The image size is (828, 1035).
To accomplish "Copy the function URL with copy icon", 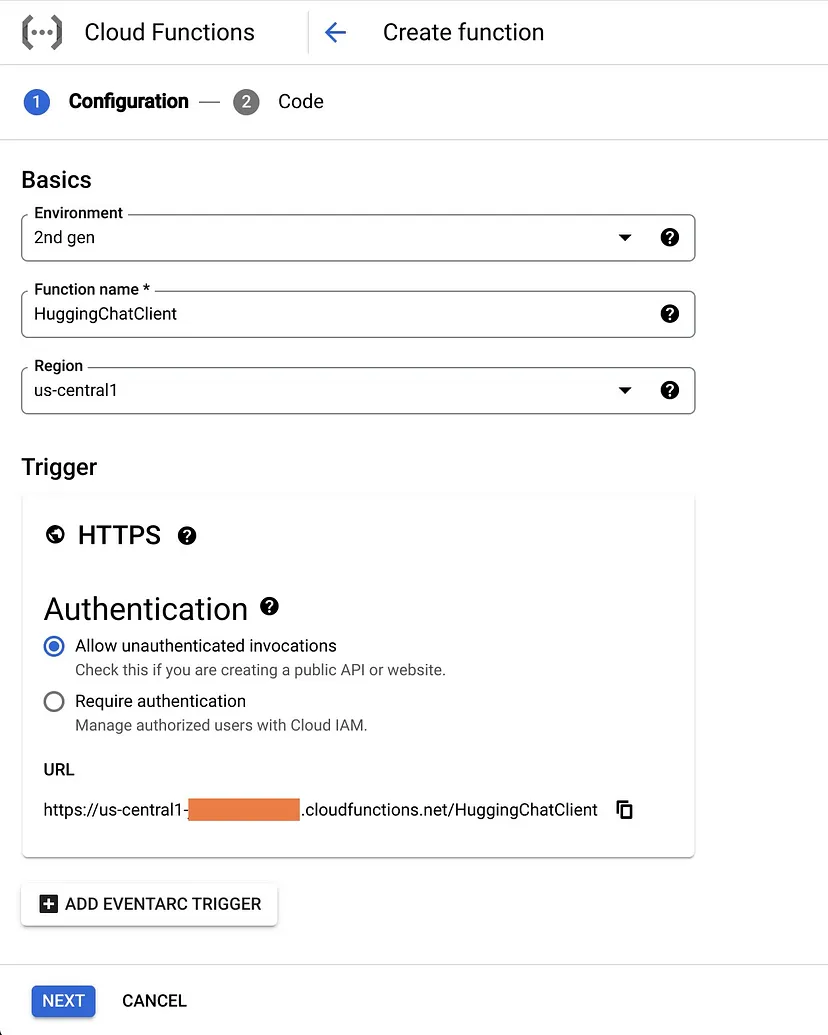I will tap(625, 810).
